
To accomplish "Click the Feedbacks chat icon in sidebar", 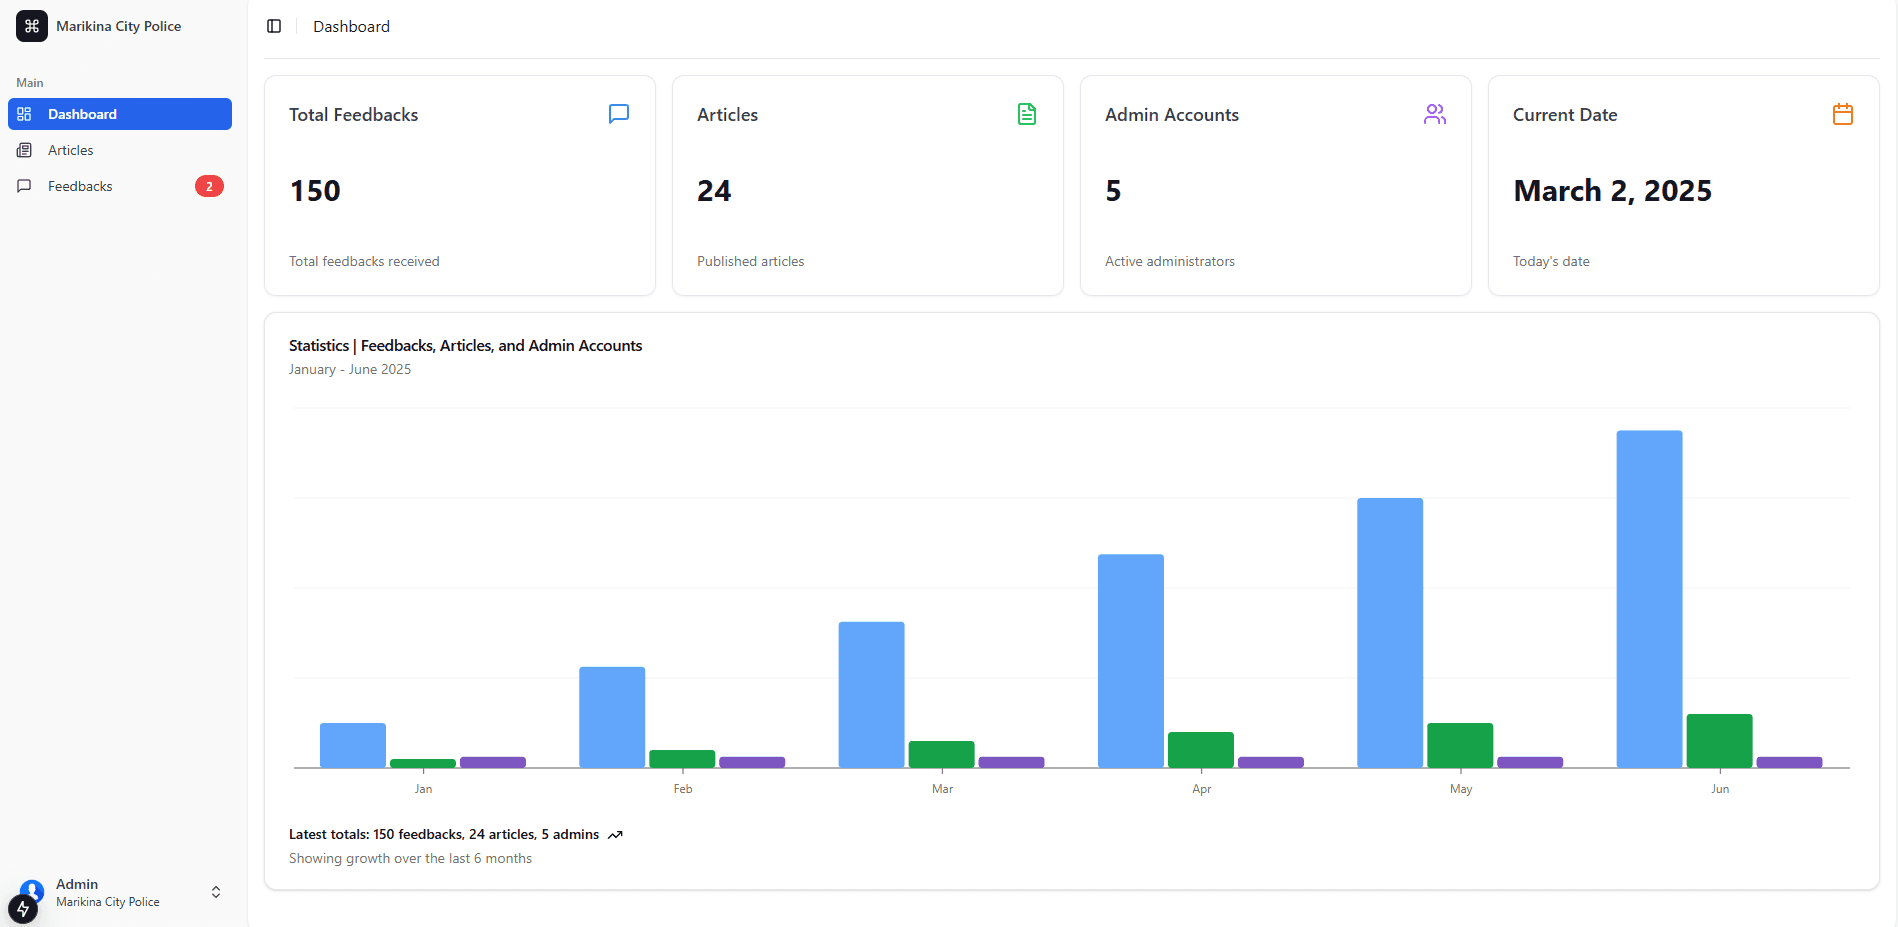I will pyautogui.click(x=25, y=186).
